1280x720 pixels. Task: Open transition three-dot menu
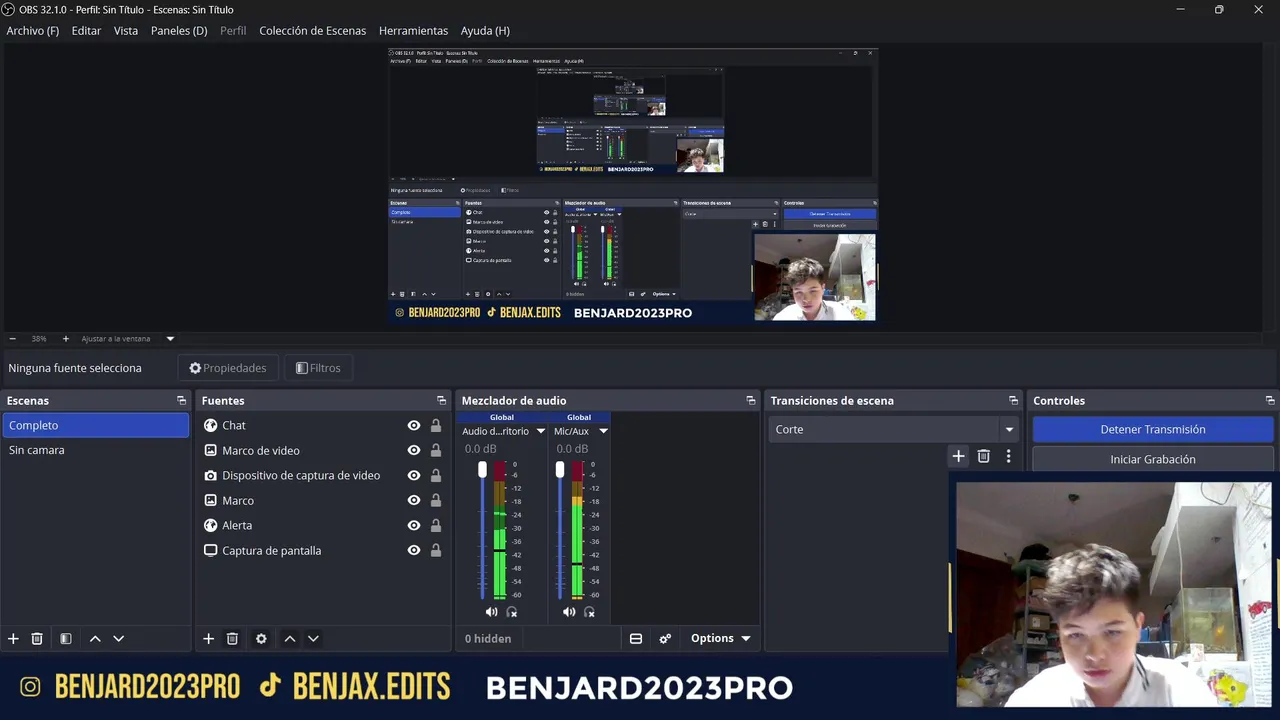click(1008, 456)
